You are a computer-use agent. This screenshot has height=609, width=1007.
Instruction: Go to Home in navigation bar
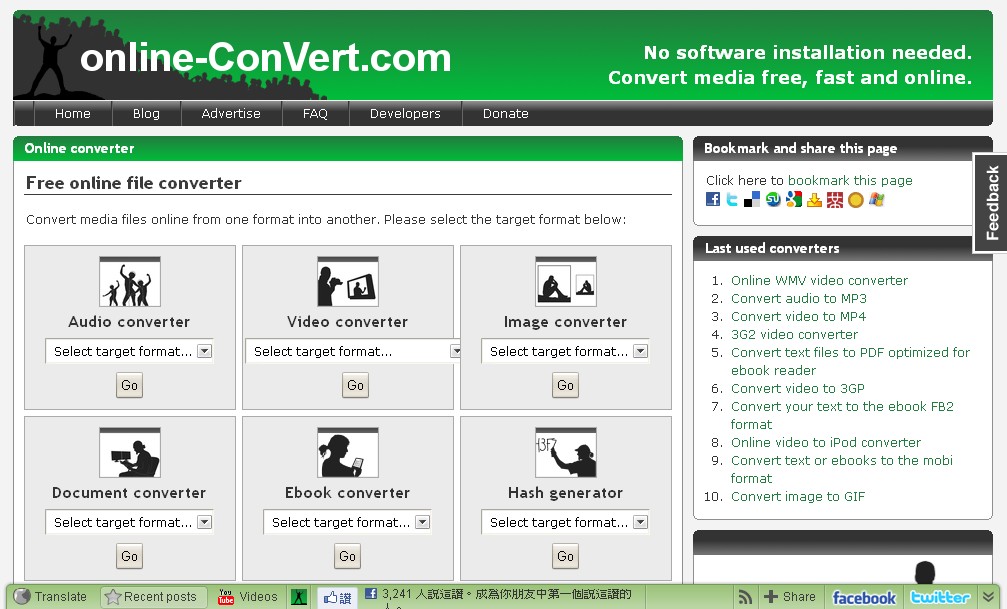point(73,114)
